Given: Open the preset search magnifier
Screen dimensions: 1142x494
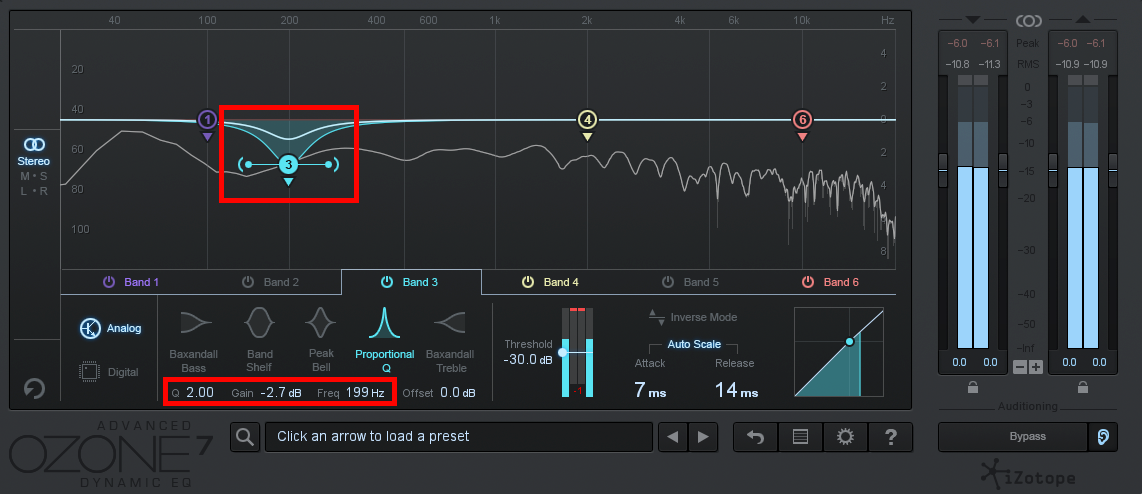Looking at the screenshot, I should [245, 437].
